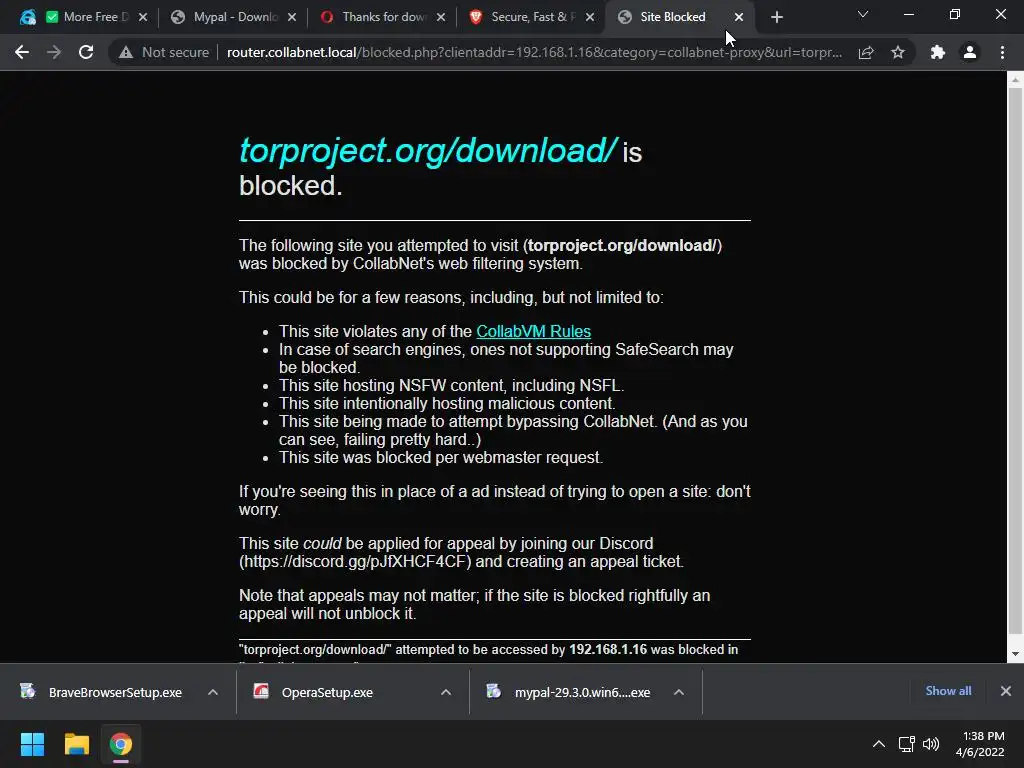
Task: Click the scrollbar up arrow
Action: [x=1015, y=80]
